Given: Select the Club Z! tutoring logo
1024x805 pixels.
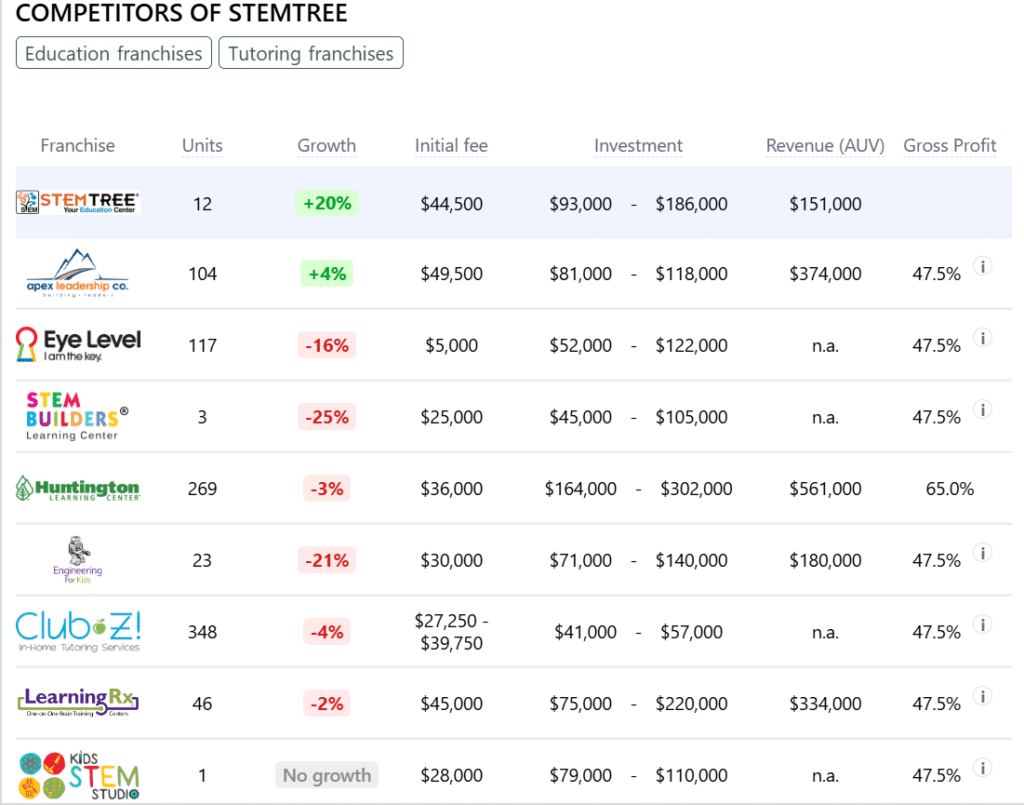Looking at the screenshot, I should (x=78, y=631).
